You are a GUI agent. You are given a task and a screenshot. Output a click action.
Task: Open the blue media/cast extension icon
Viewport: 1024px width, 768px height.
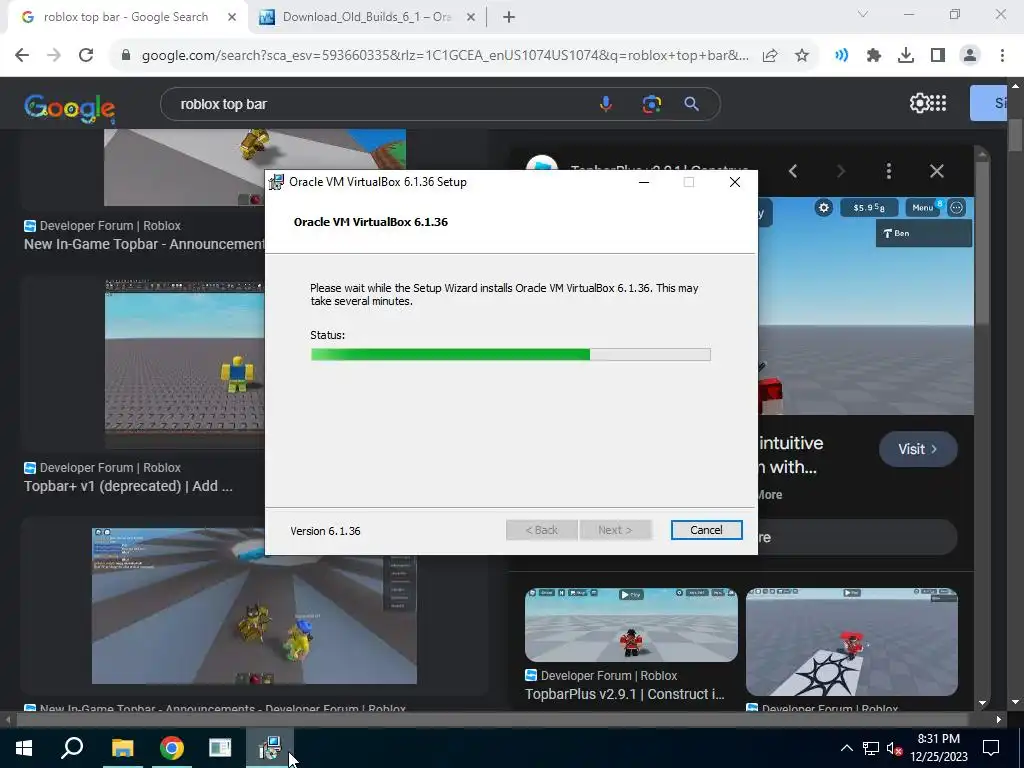pyautogui.click(x=842, y=56)
